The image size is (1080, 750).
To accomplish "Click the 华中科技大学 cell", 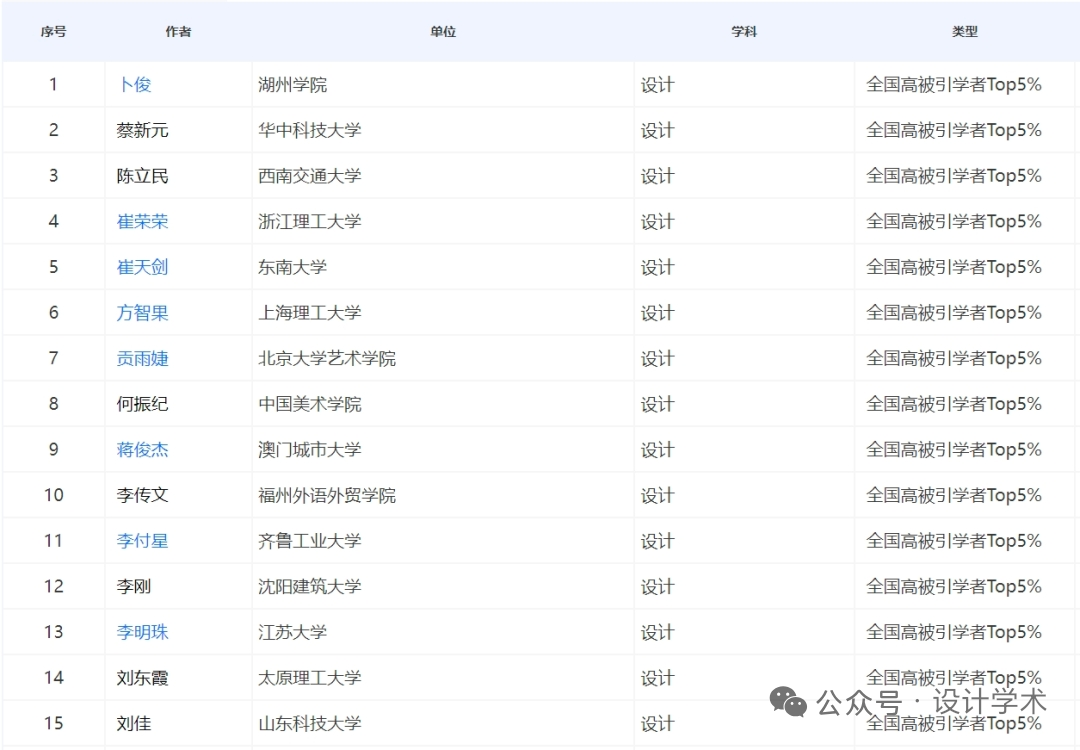I will coord(310,130).
